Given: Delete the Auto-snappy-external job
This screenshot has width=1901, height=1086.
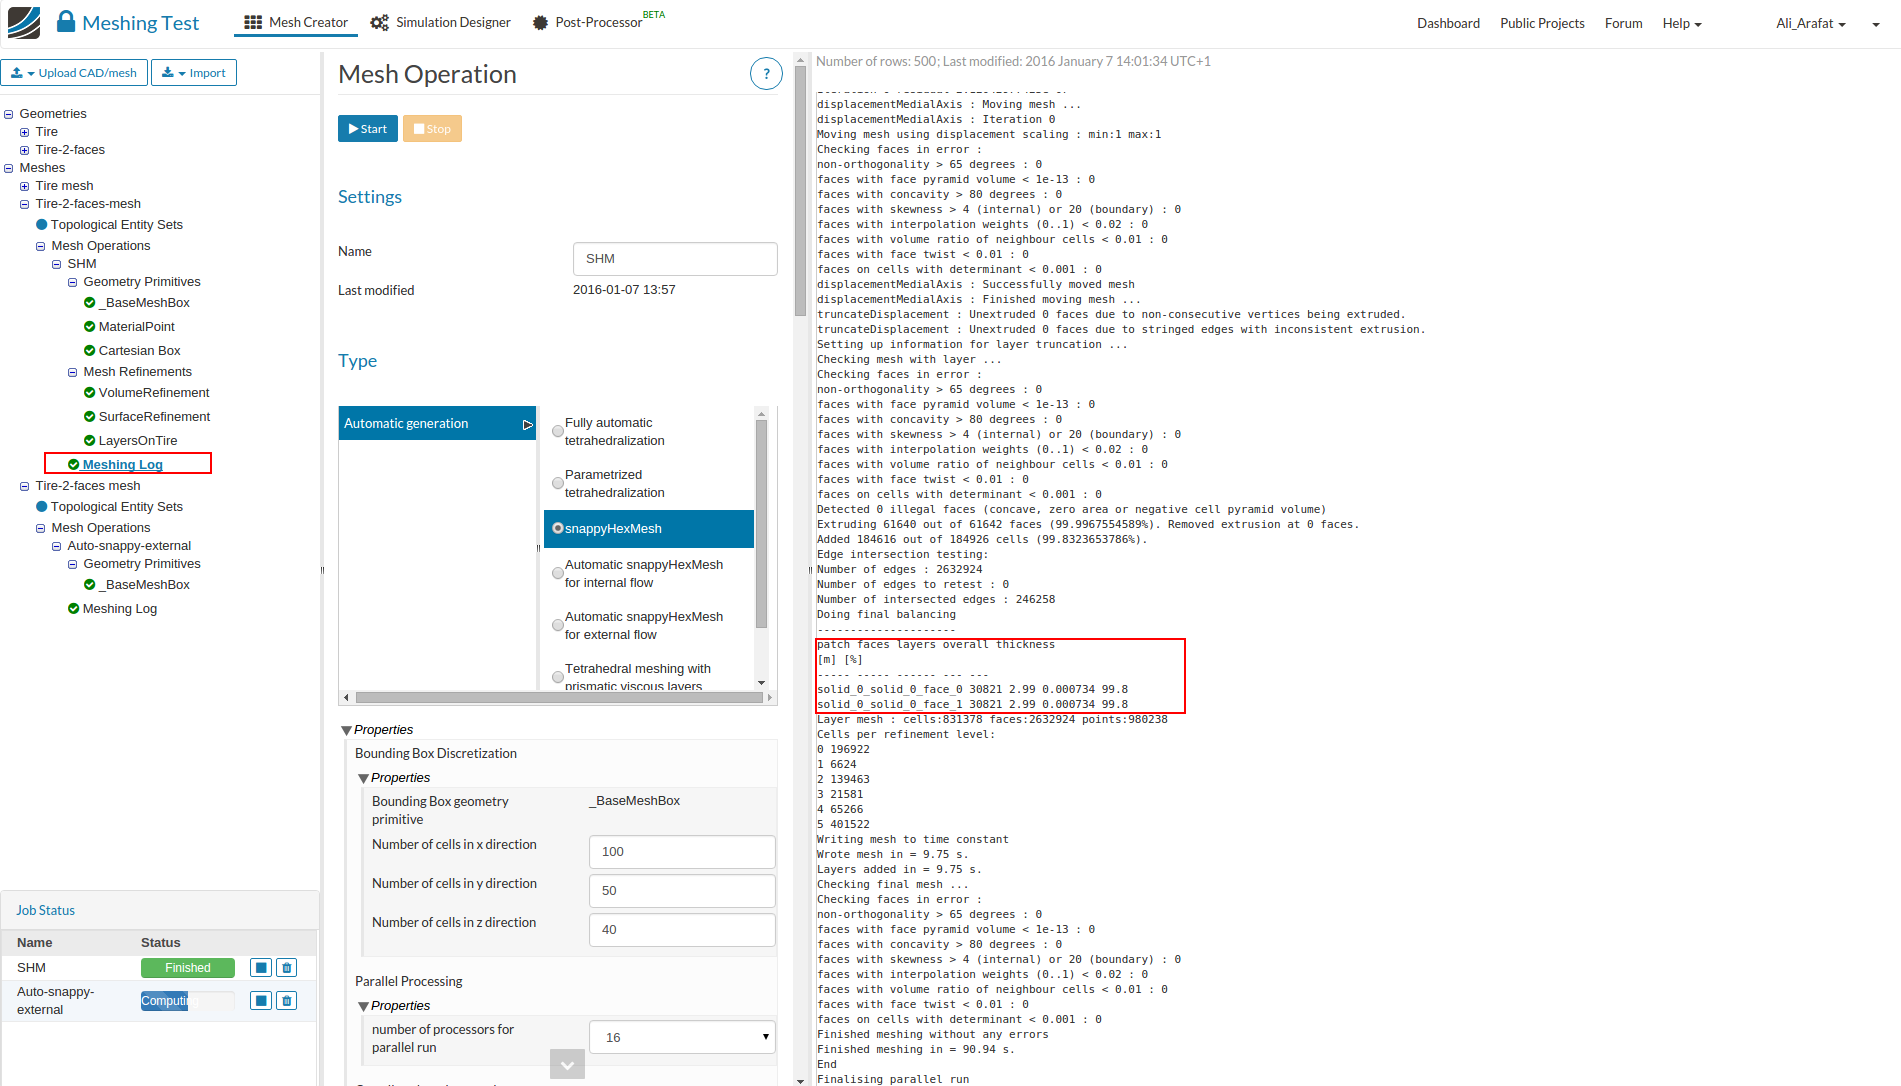Looking at the screenshot, I should [287, 1000].
